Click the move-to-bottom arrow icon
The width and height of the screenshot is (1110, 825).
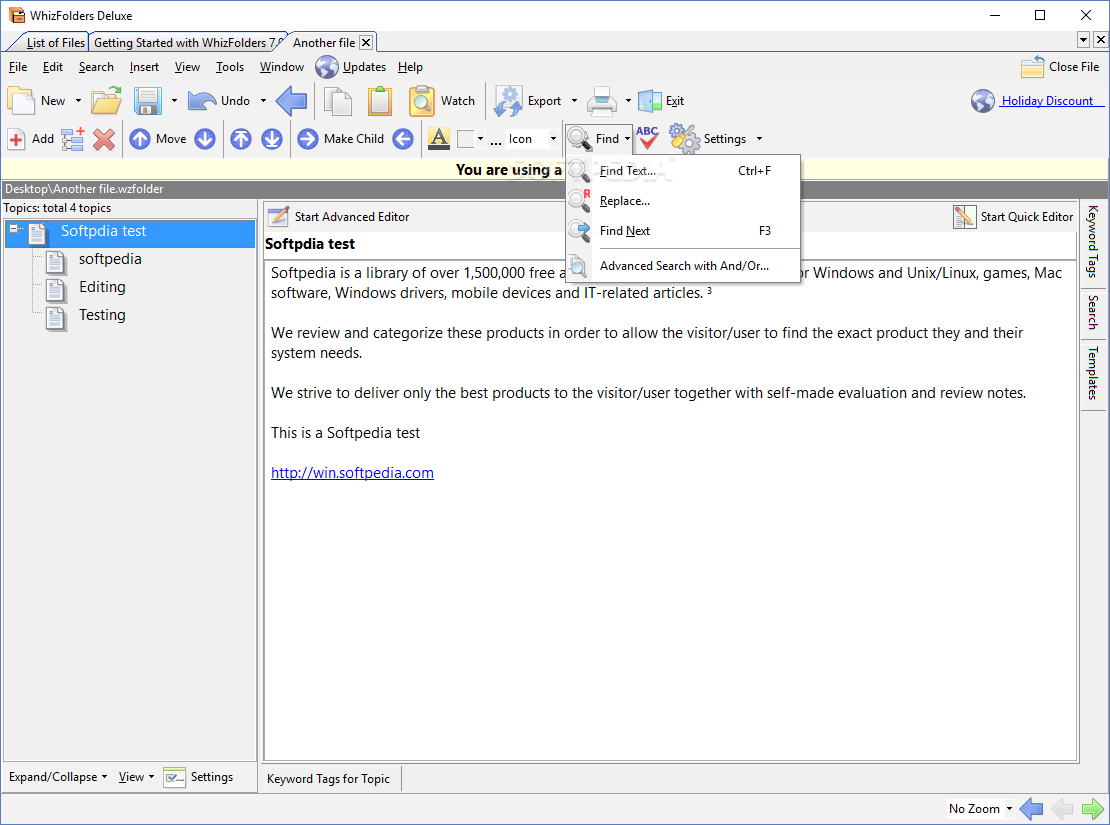(x=272, y=139)
